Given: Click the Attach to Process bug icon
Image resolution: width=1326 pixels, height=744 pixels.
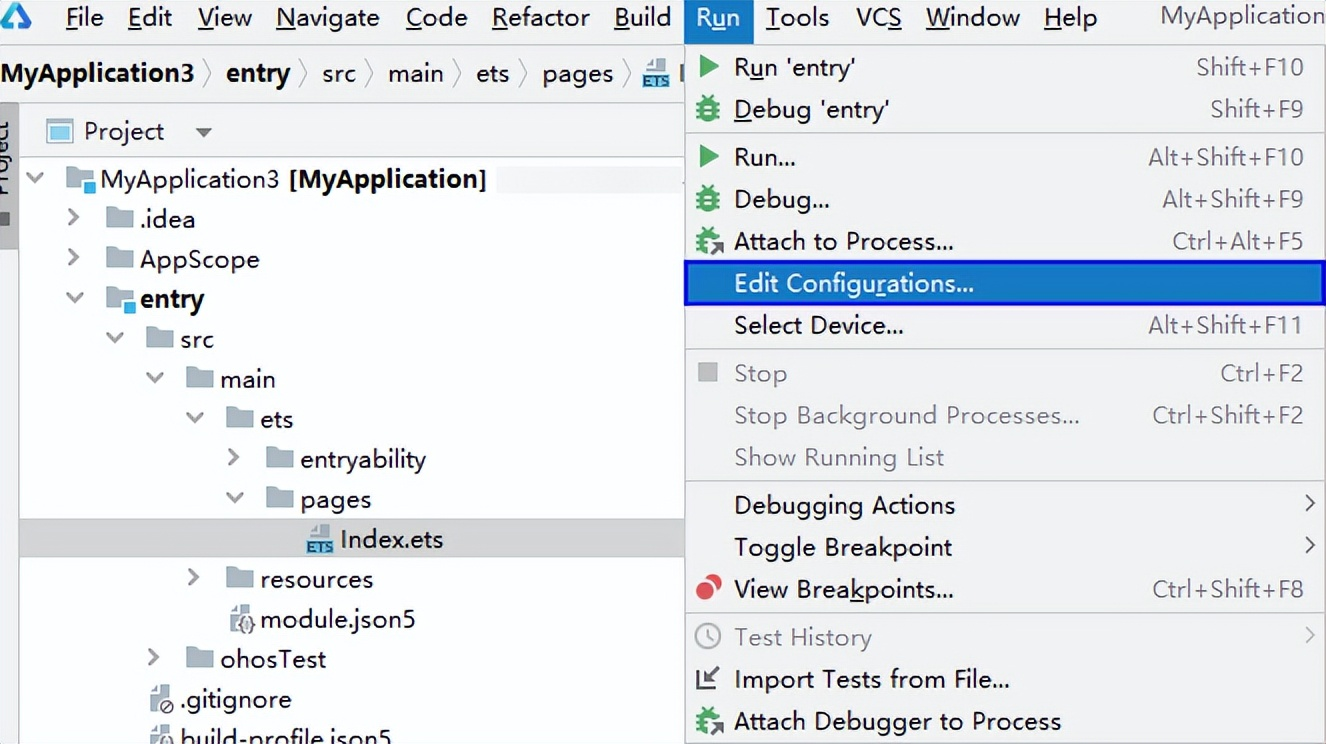Looking at the screenshot, I should [709, 241].
